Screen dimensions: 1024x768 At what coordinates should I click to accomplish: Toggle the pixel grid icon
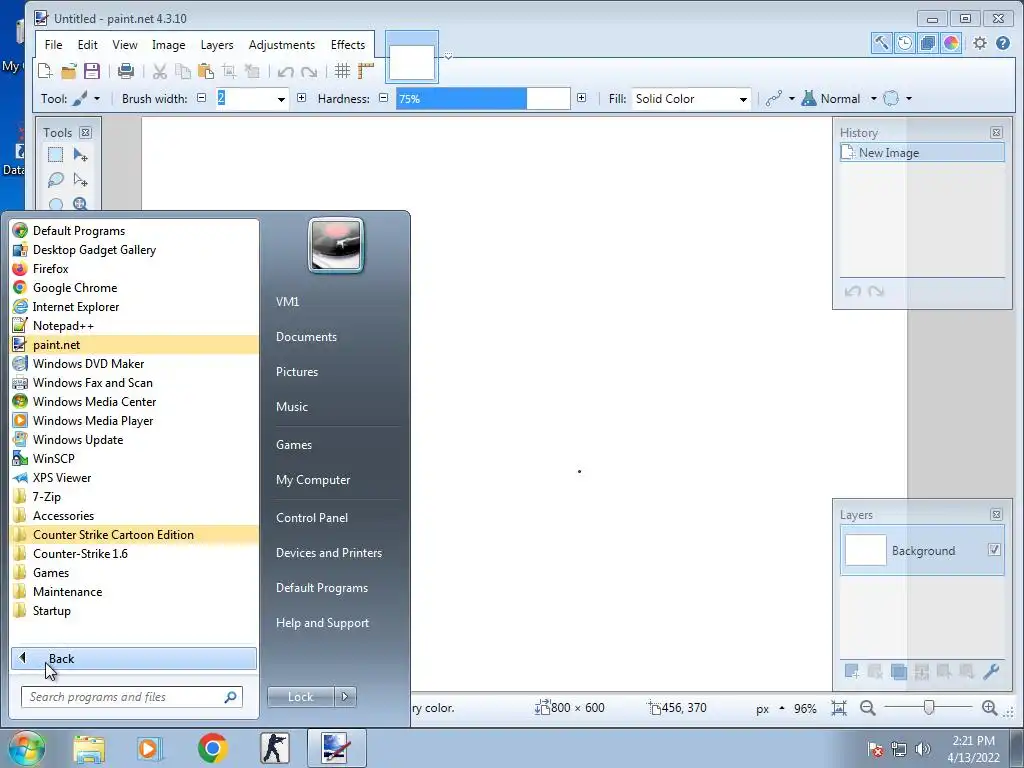coord(342,71)
